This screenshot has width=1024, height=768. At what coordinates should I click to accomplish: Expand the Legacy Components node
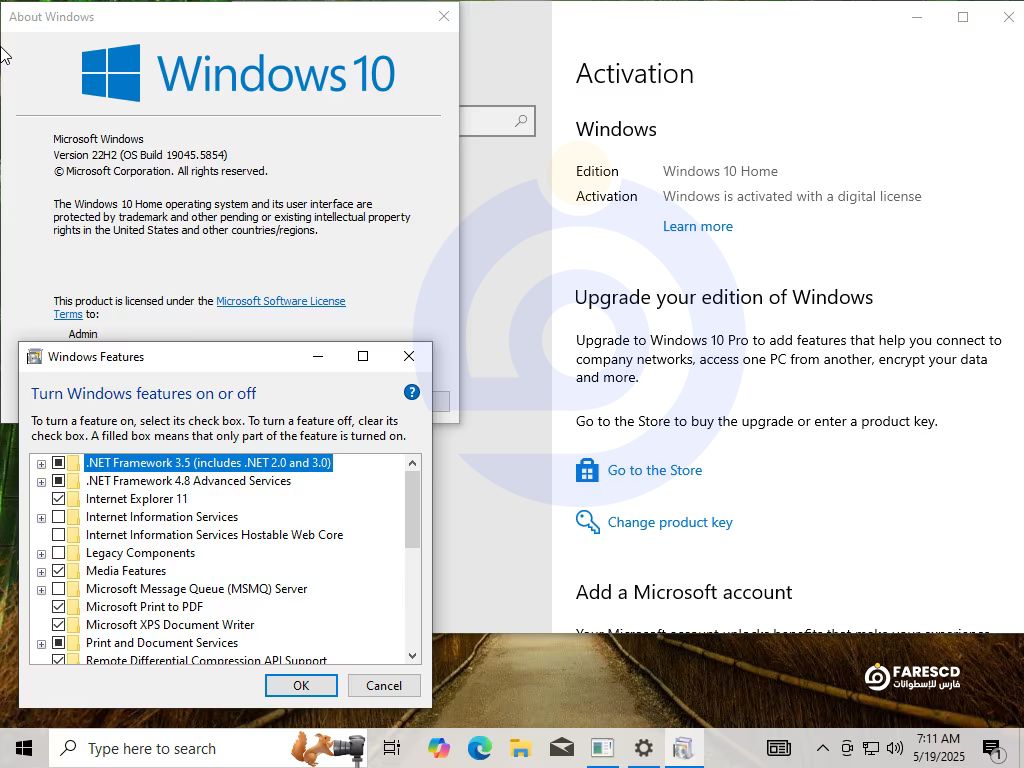tap(41, 554)
